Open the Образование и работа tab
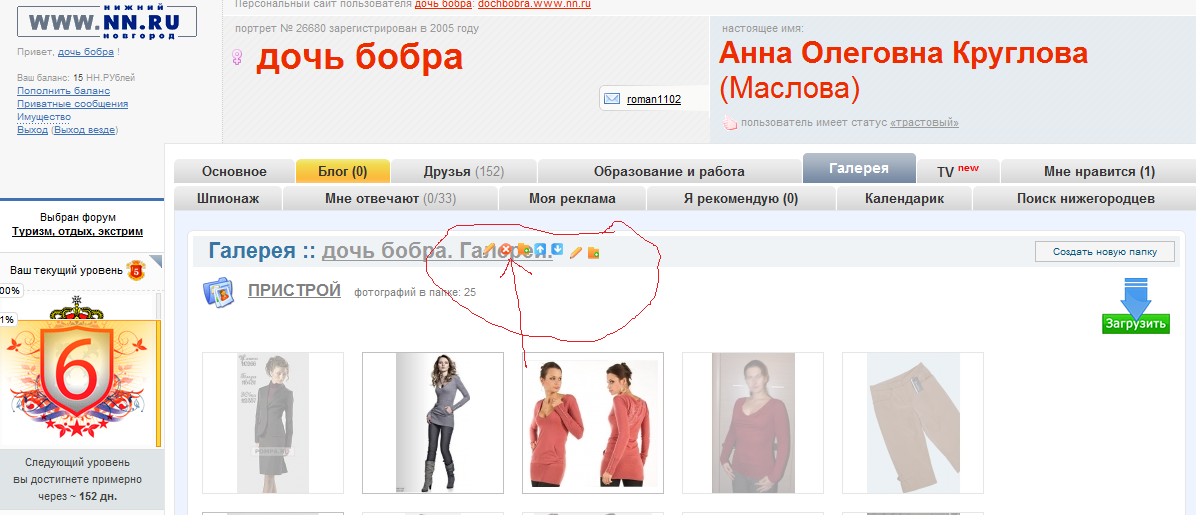 coord(669,172)
